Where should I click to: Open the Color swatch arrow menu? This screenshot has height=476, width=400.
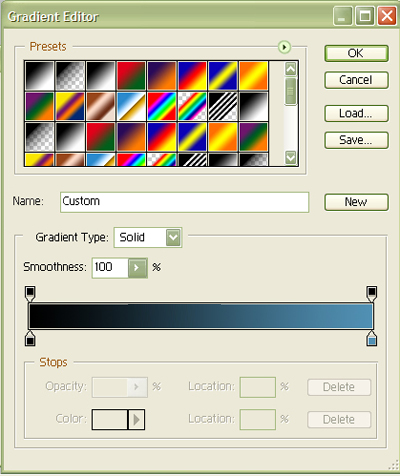pyautogui.click(x=136, y=420)
